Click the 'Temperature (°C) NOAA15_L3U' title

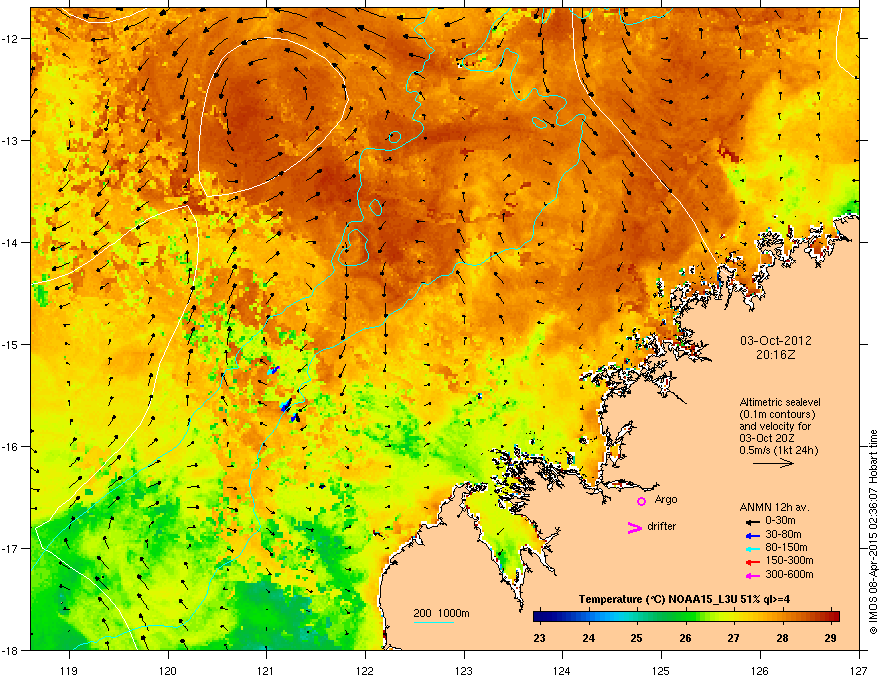pyautogui.click(x=659, y=599)
